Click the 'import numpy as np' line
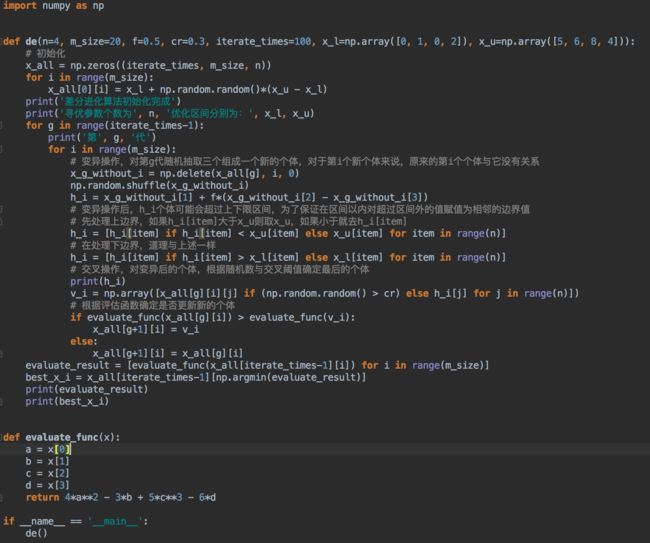Screen dimensions: 650x543 point(53,6)
